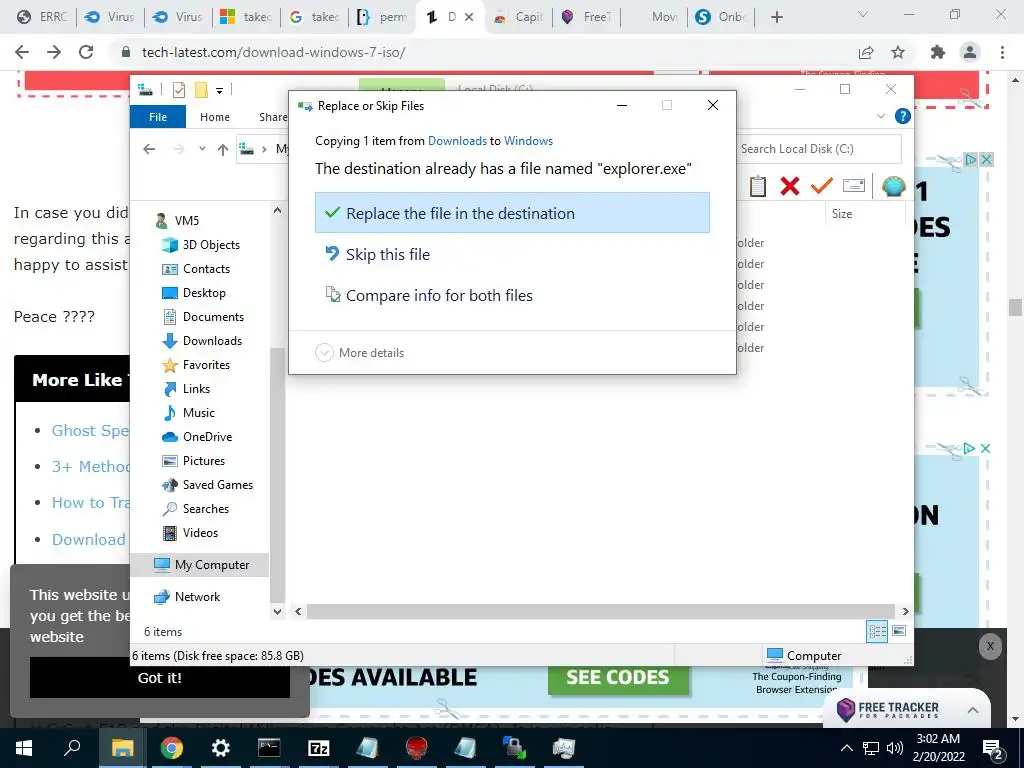Screen dimensions: 1024x768
Task: Expand Free Tracker widget chevron
Action: (x=973, y=710)
